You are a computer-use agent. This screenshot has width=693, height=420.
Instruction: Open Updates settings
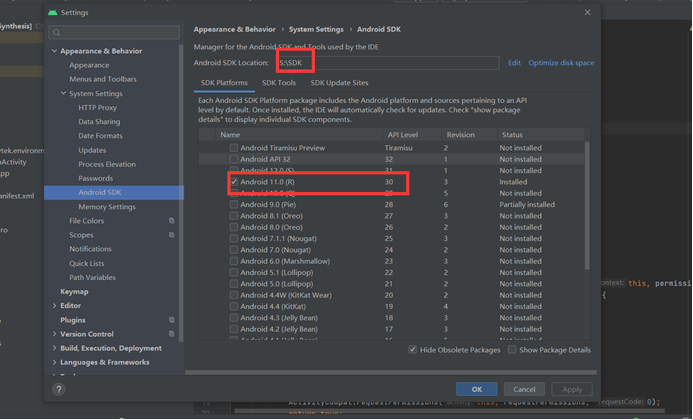92,150
